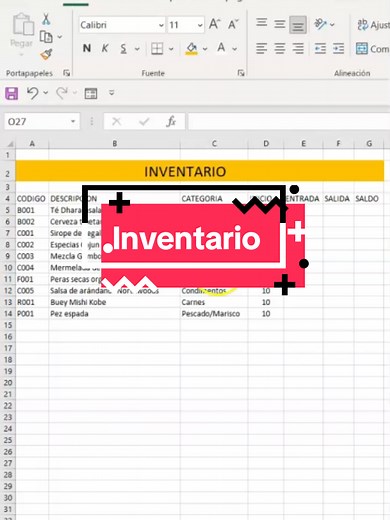The height and width of the screenshot is (520, 390).
Task: Open the font size 11 dropdown
Action: click(200, 25)
